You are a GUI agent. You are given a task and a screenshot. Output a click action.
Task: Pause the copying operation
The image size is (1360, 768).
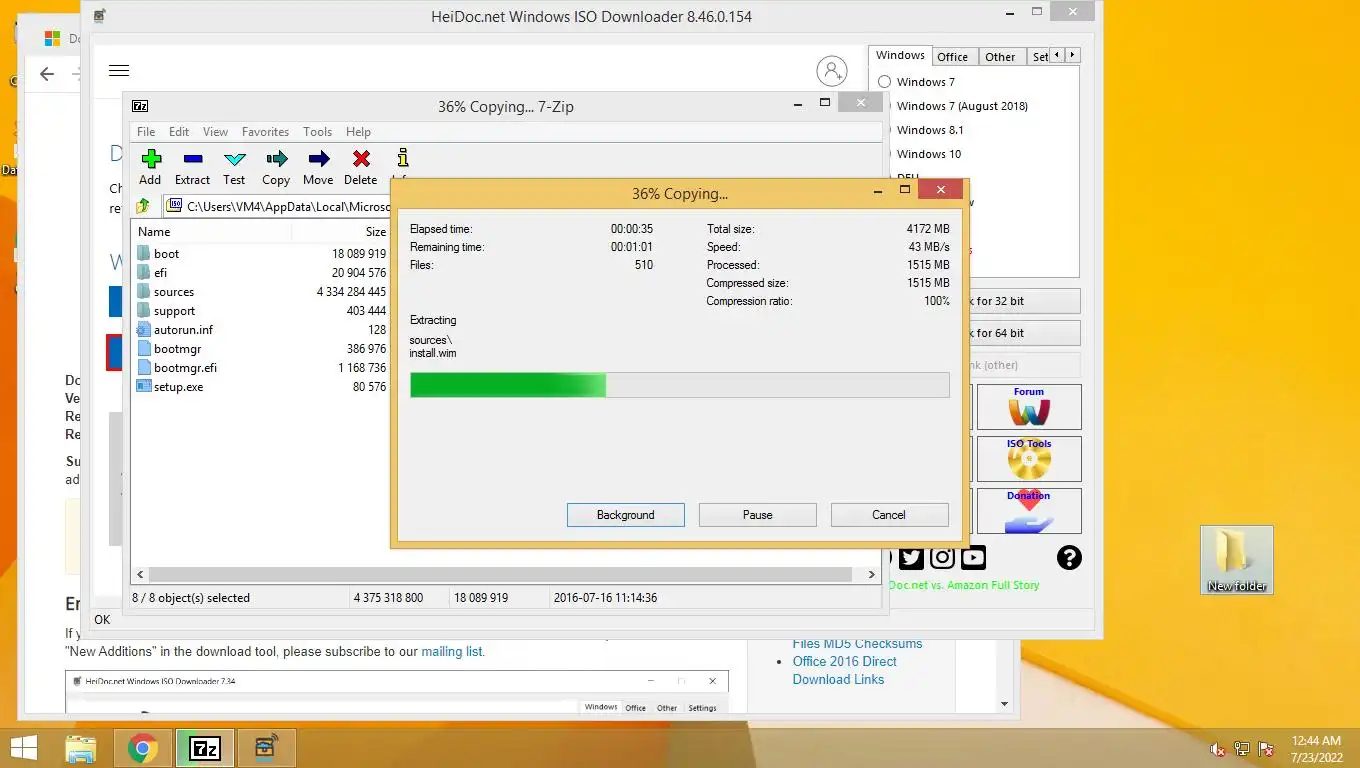click(758, 515)
